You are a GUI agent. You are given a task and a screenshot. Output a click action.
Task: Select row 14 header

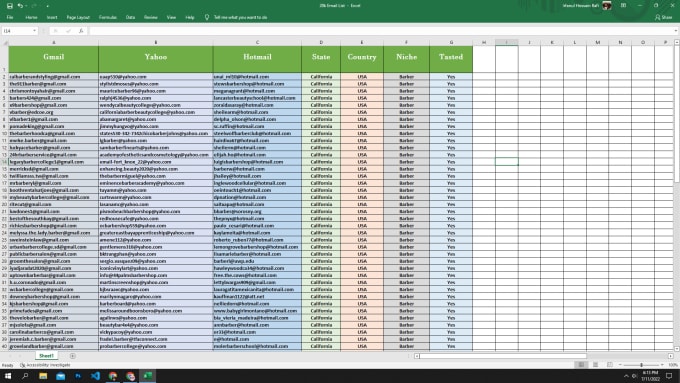click(5, 162)
